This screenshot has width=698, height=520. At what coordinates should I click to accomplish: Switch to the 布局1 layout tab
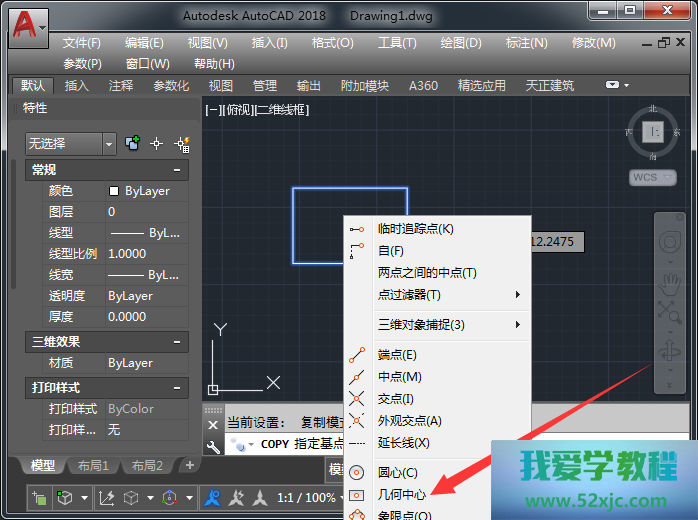coord(93,466)
